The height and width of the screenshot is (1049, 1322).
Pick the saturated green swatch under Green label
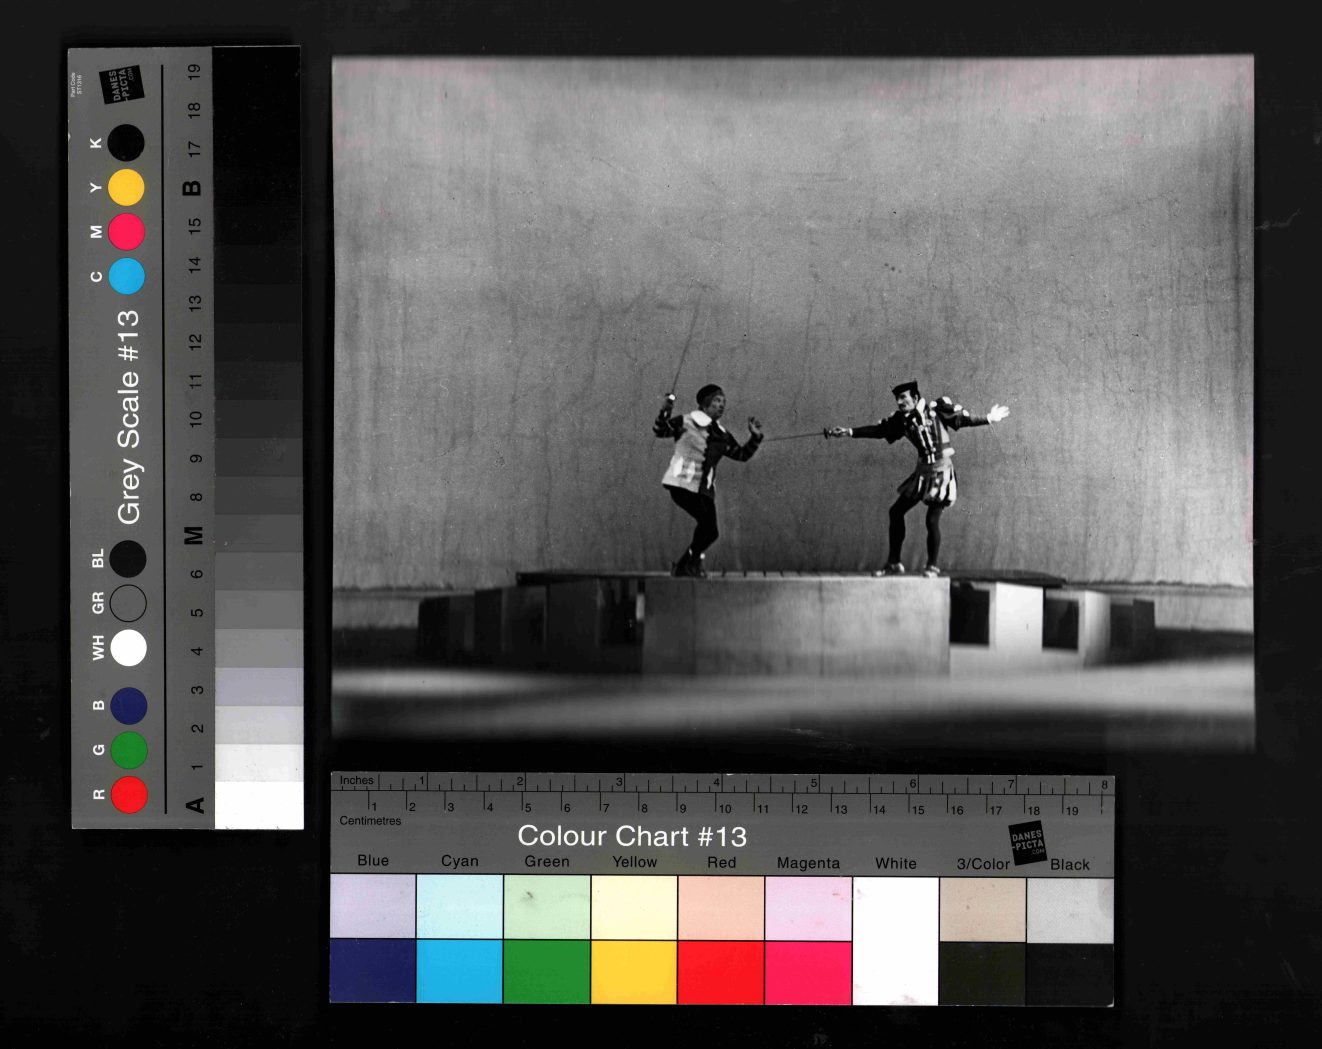[547, 971]
